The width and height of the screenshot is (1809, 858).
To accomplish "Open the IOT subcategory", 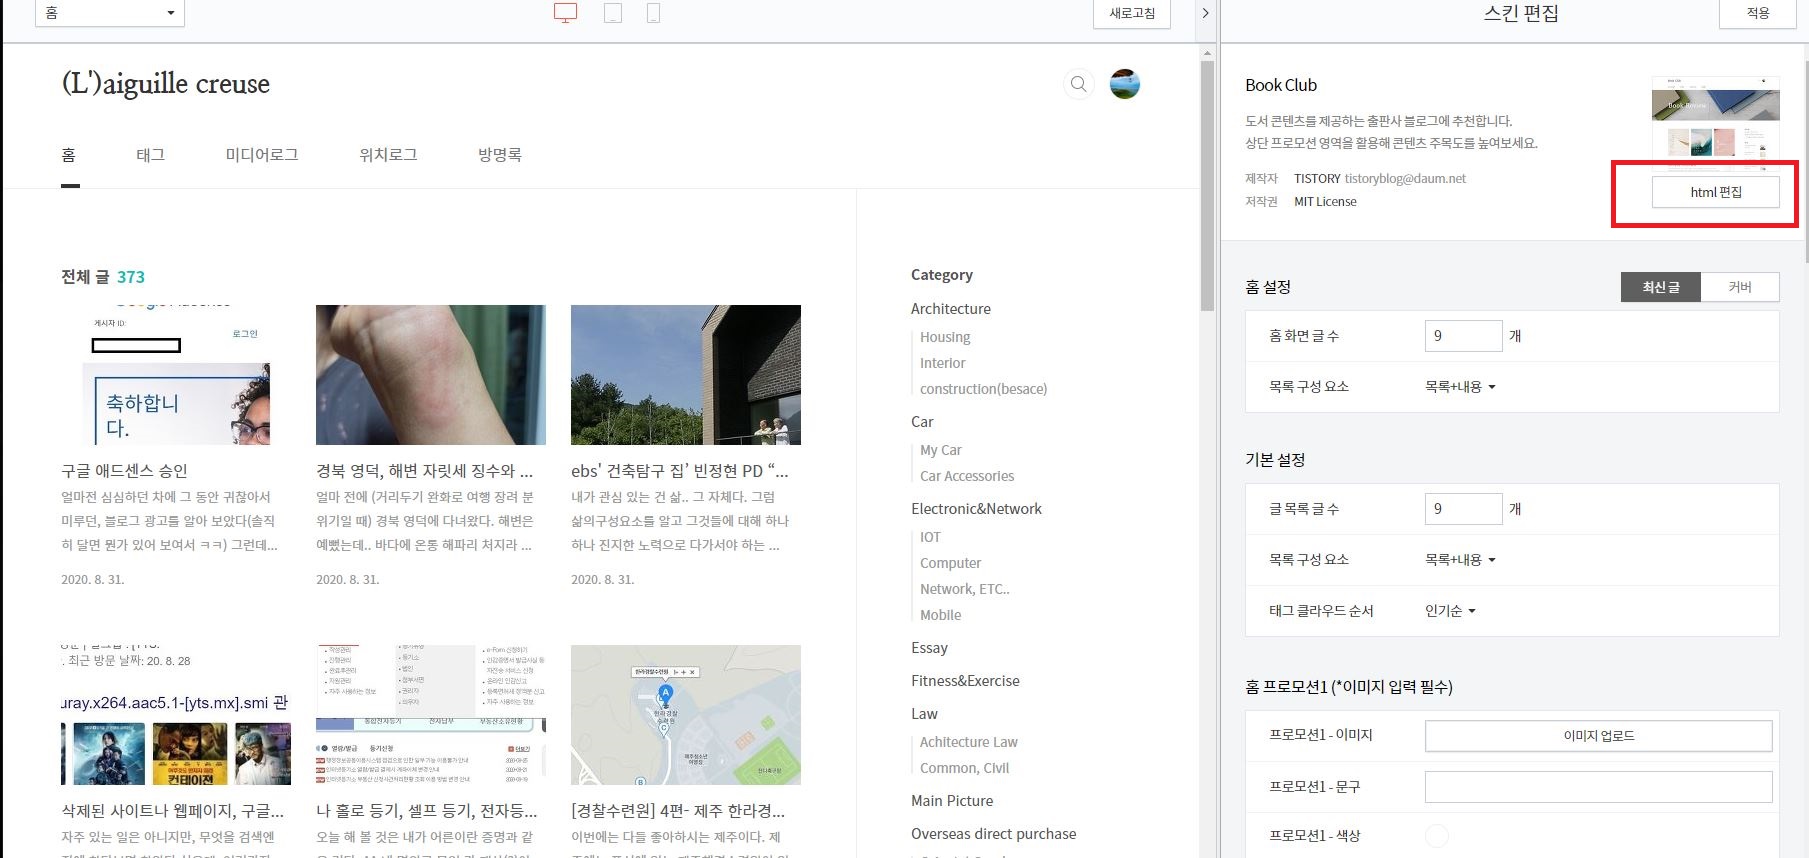I will pos(930,537).
